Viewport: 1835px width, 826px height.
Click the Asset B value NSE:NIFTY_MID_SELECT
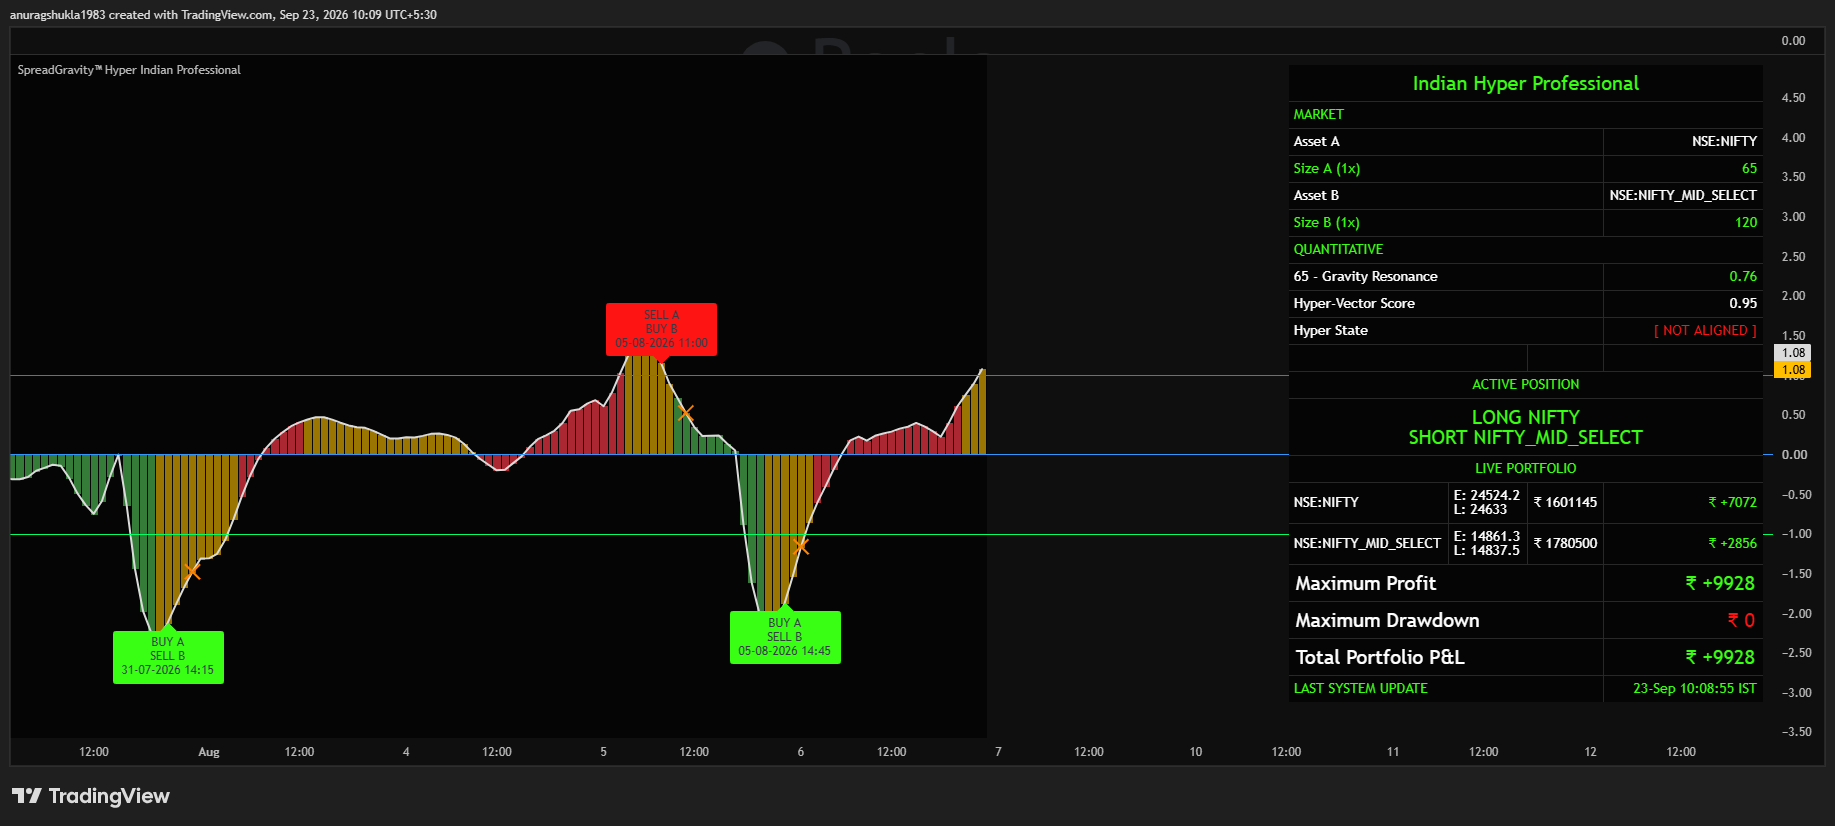1683,196
